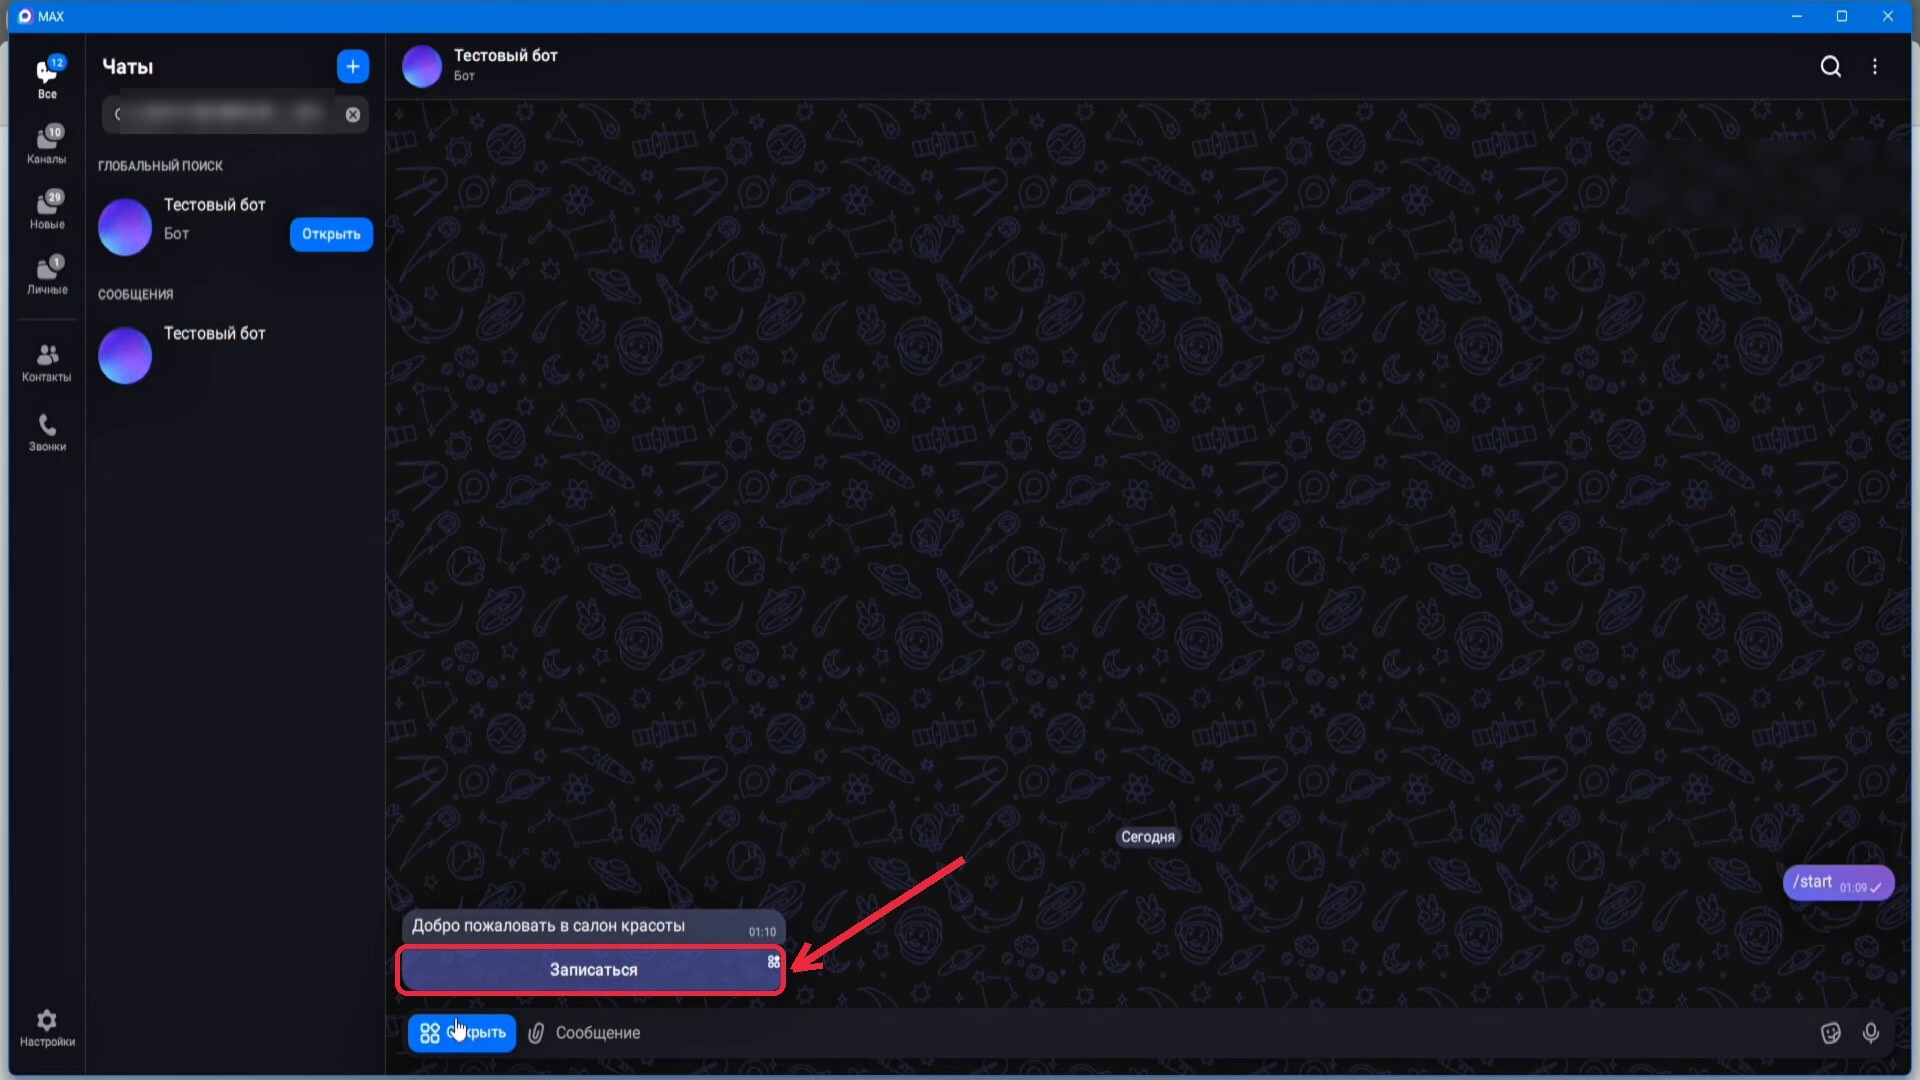Search within this chat using magnifier icon
This screenshot has height=1080, width=1920.
pos(1830,66)
